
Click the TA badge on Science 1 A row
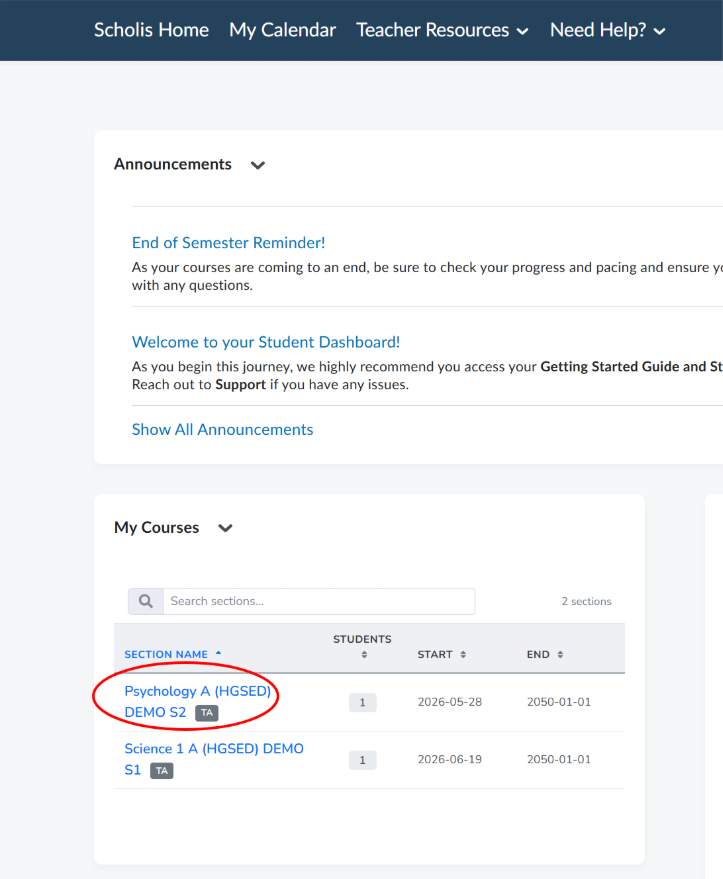(x=162, y=771)
